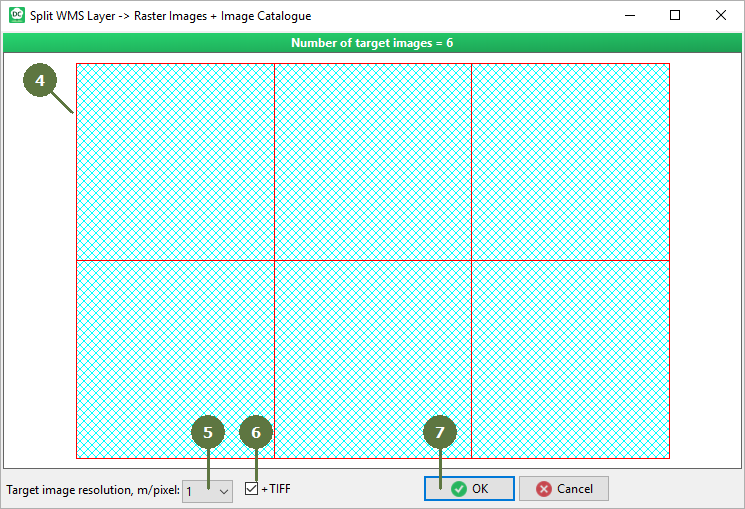Toggle the +TIFF checkbox
The image size is (745, 509).
[252, 489]
